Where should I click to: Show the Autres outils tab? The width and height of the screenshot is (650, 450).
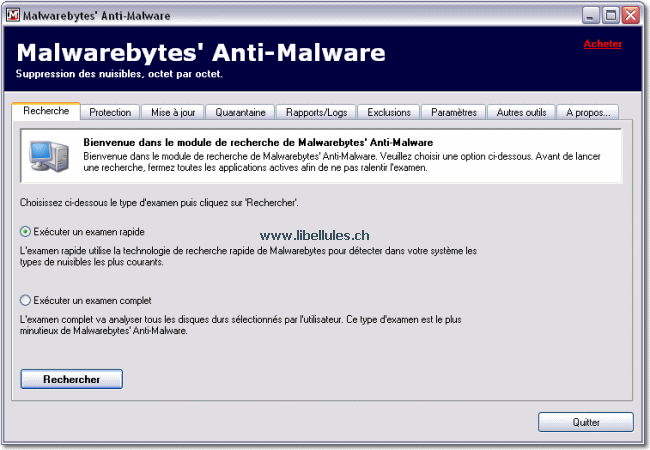coord(521,112)
